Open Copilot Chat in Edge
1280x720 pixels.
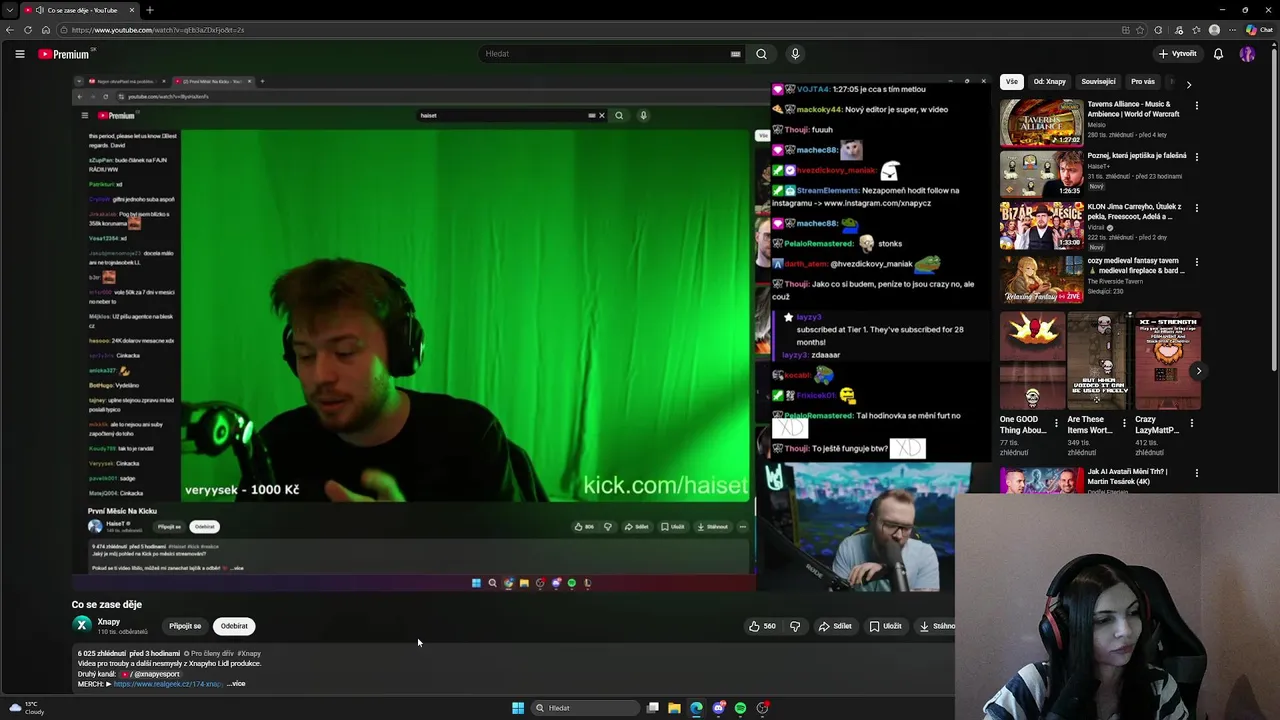pyautogui.click(x=1261, y=30)
